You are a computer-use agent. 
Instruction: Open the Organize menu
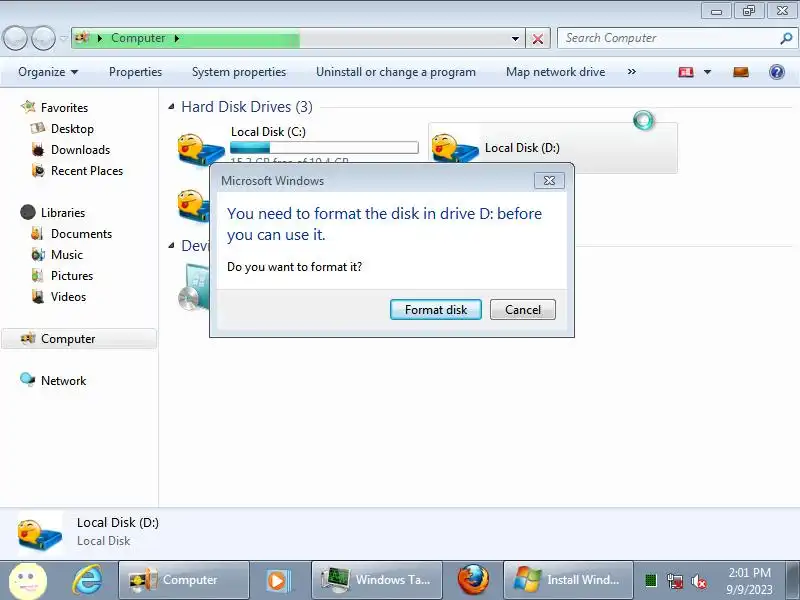[x=48, y=72]
